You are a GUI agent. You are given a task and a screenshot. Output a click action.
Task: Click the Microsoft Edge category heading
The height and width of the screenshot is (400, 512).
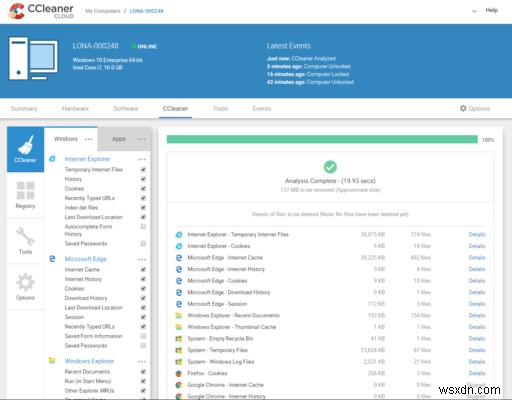(x=86, y=259)
